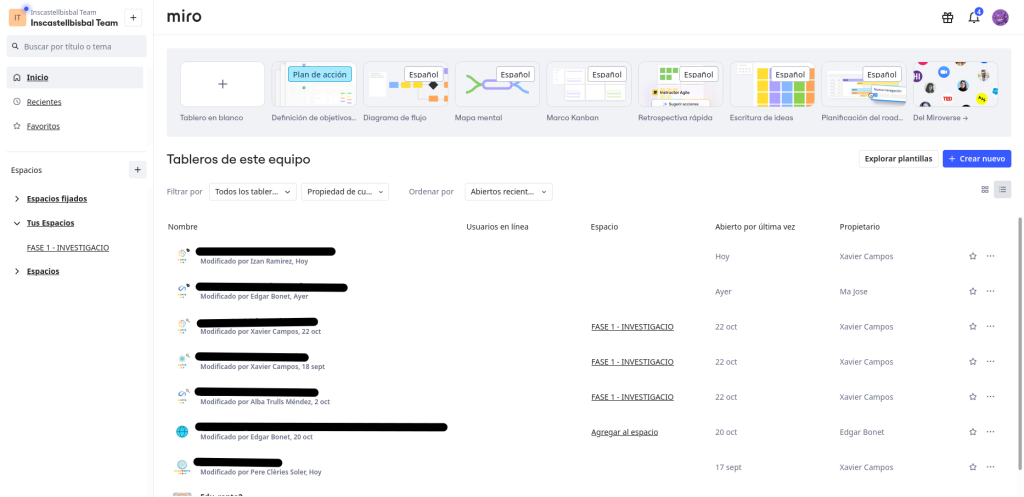Open the Miro logo home
1024x497 pixels.
[x=184, y=16]
